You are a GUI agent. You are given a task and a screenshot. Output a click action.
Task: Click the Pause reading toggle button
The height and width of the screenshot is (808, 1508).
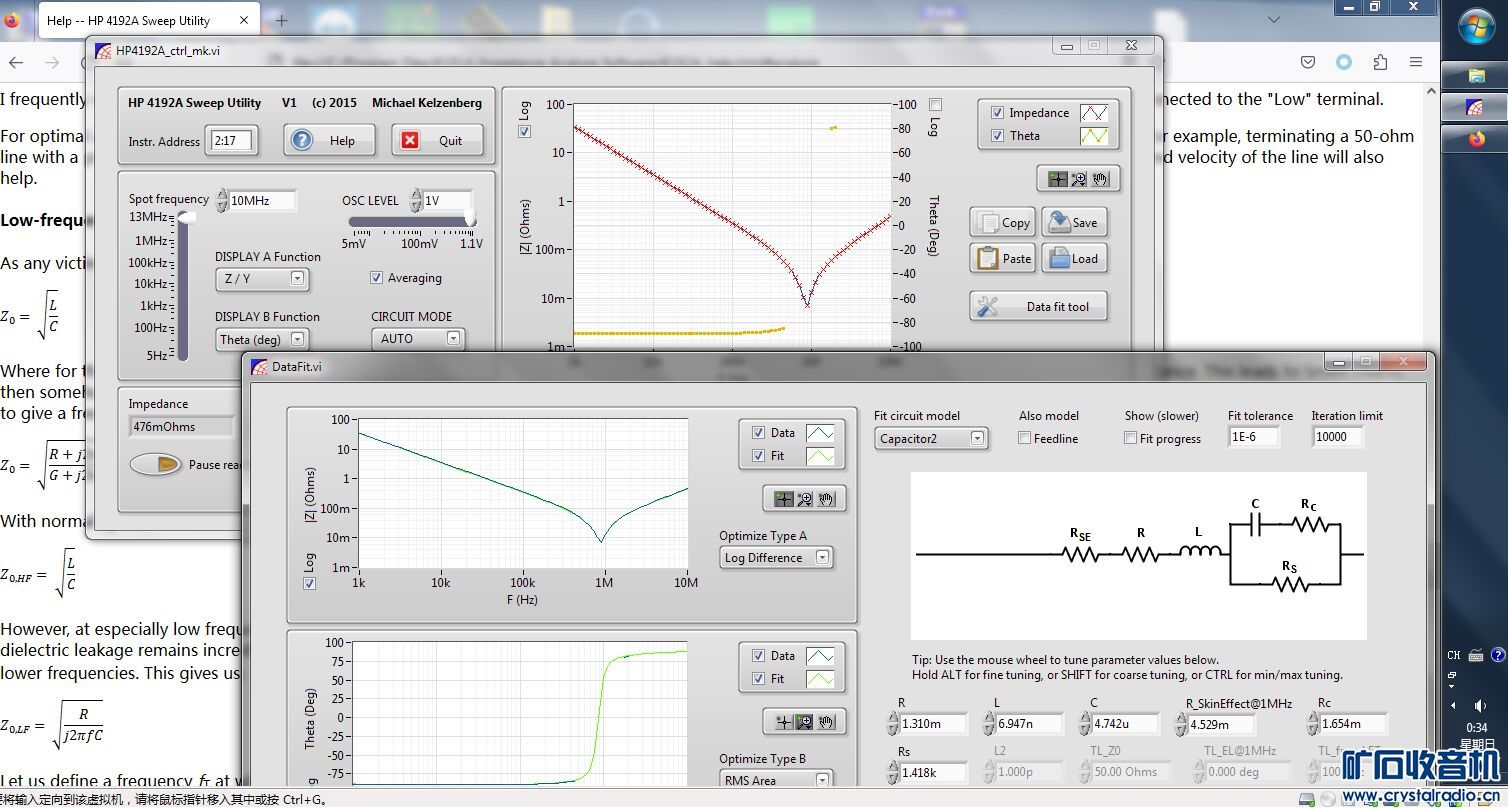coord(156,464)
